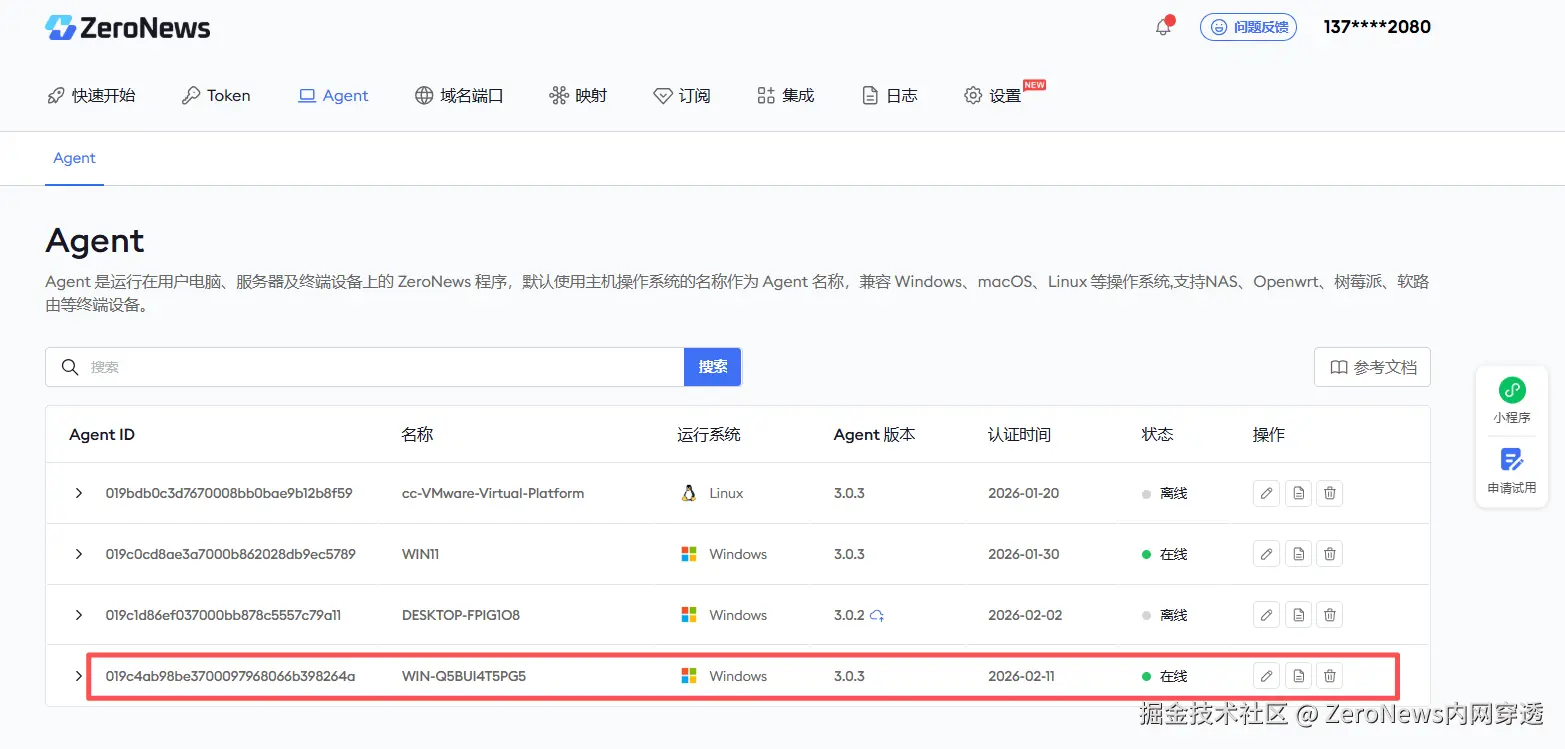Open 订阅 menu item
Image resolution: width=1565 pixels, height=749 pixels.
pyautogui.click(x=682, y=96)
